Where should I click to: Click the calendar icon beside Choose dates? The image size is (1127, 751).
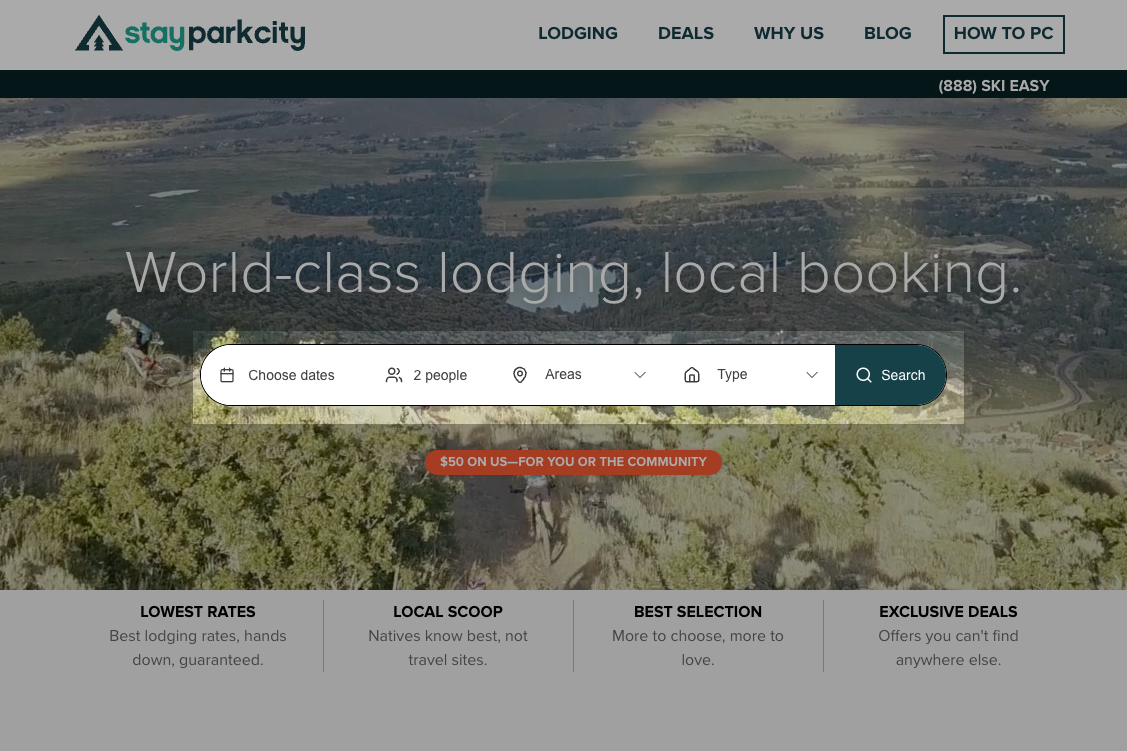click(x=227, y=375)
